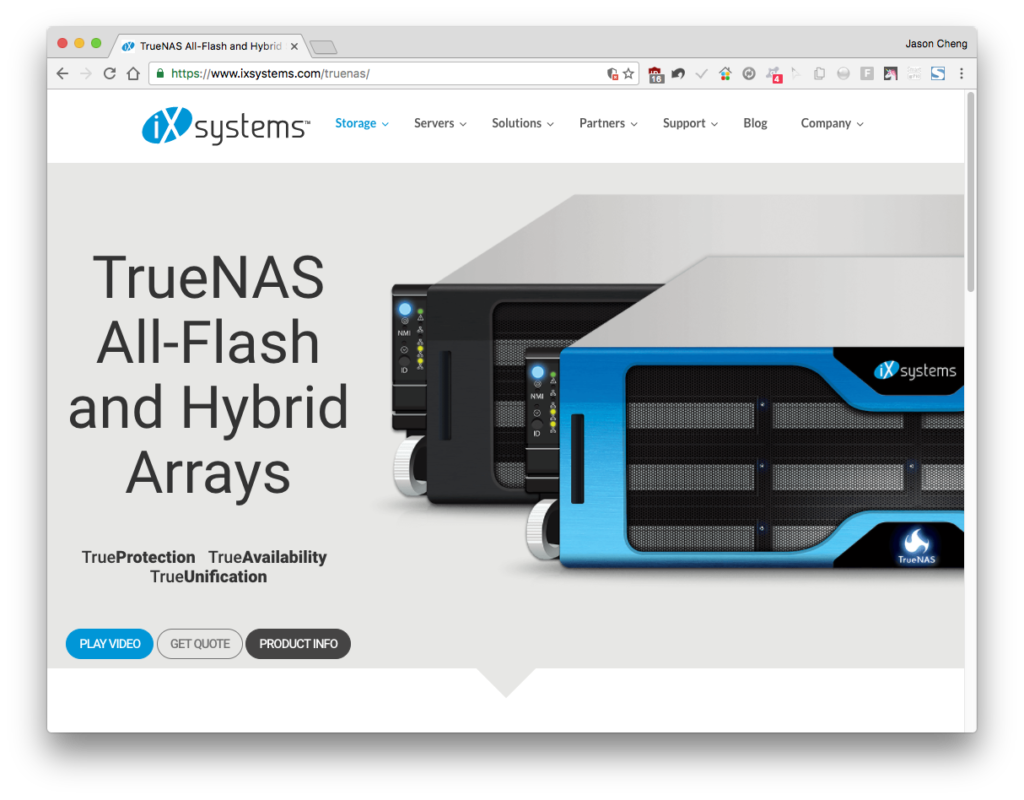The image size is (1024, 800).
Task: Click the page vertical scrollbar
Action: (970, 192)
